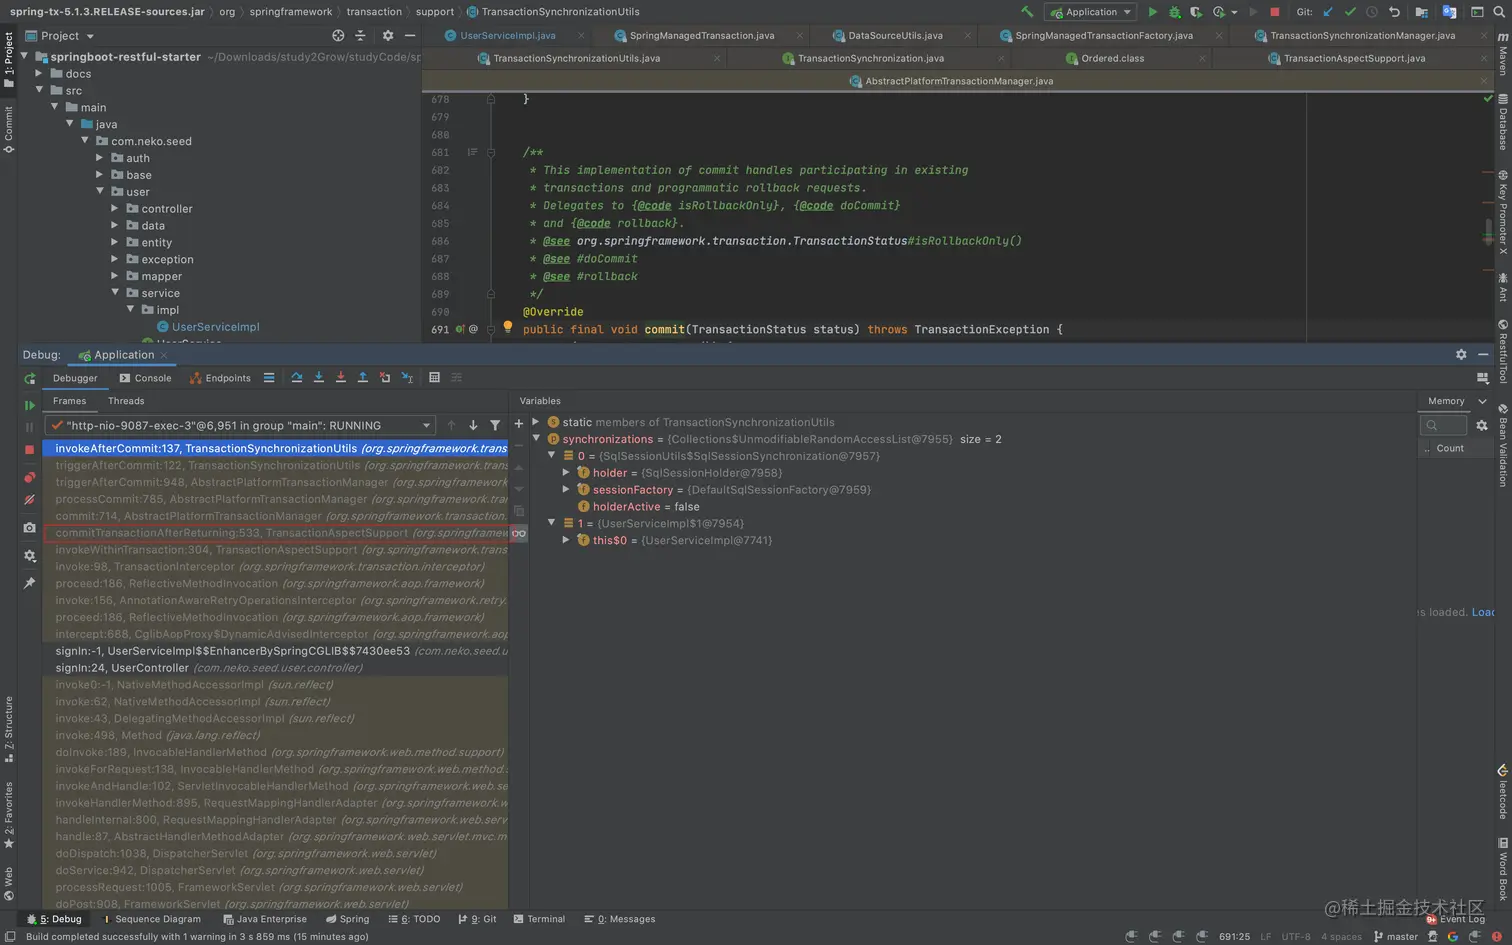Open the Spring tool window tab
This screenshot has width=1512, height=945.
[347, 919]
